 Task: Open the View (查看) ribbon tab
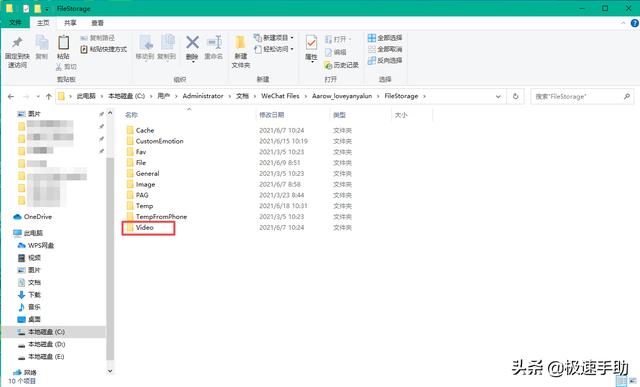97,23
